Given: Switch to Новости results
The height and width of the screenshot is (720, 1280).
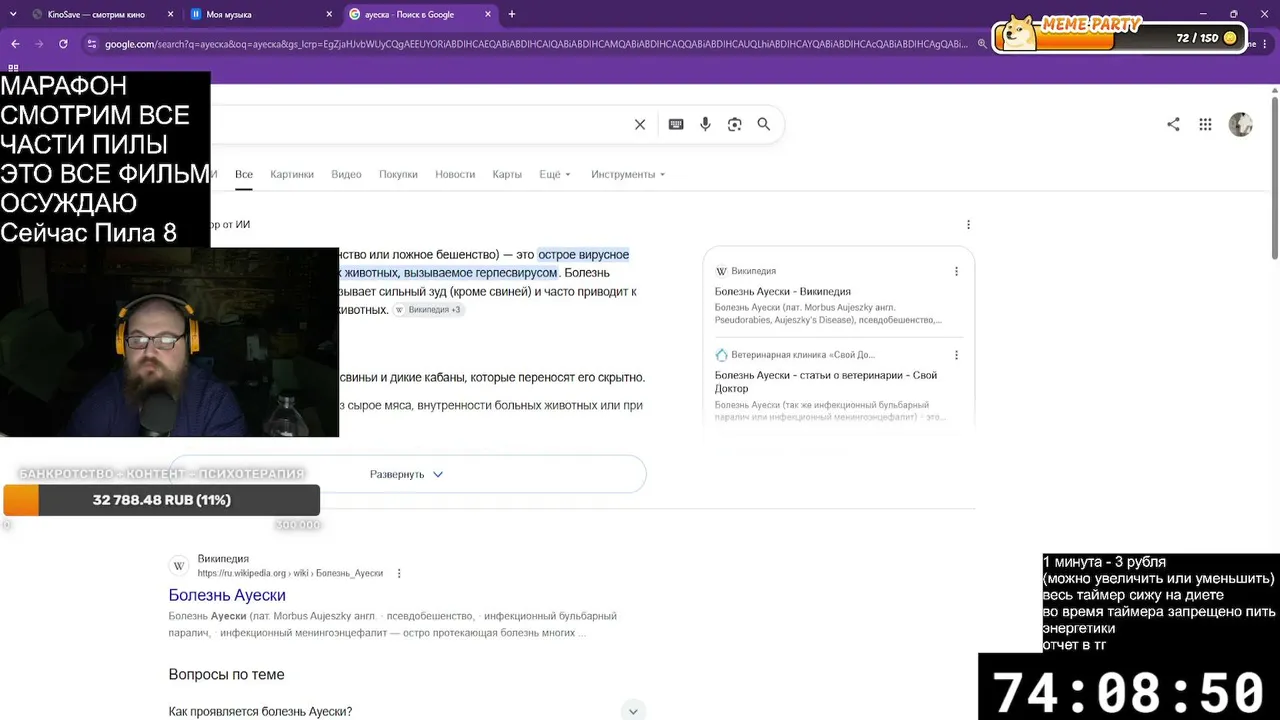Looking at the screenshot, I should click(x=455, y=174).
